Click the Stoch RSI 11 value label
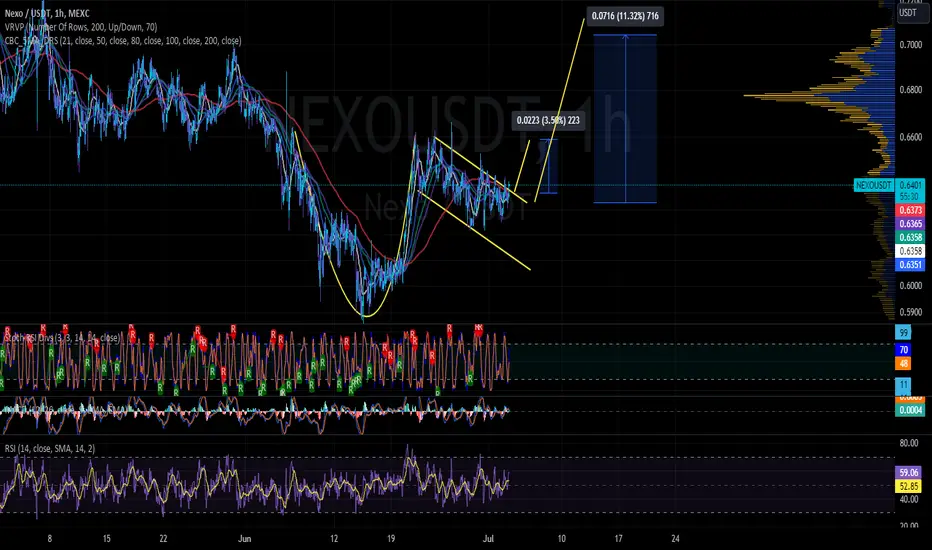Image resolution: width=932 pixels, height=550 pixels. click(x=903, y=385)
